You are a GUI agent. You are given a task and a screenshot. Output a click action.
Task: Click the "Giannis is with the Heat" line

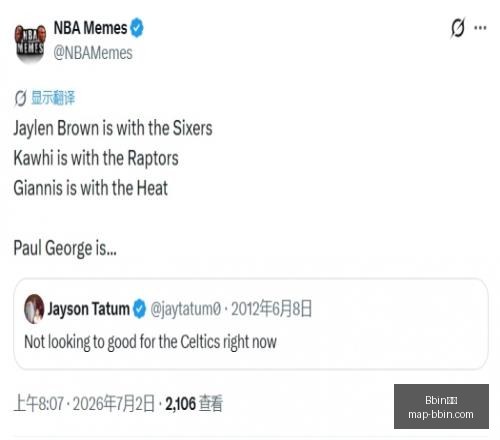pyautogui.click(x=90, y=188)
